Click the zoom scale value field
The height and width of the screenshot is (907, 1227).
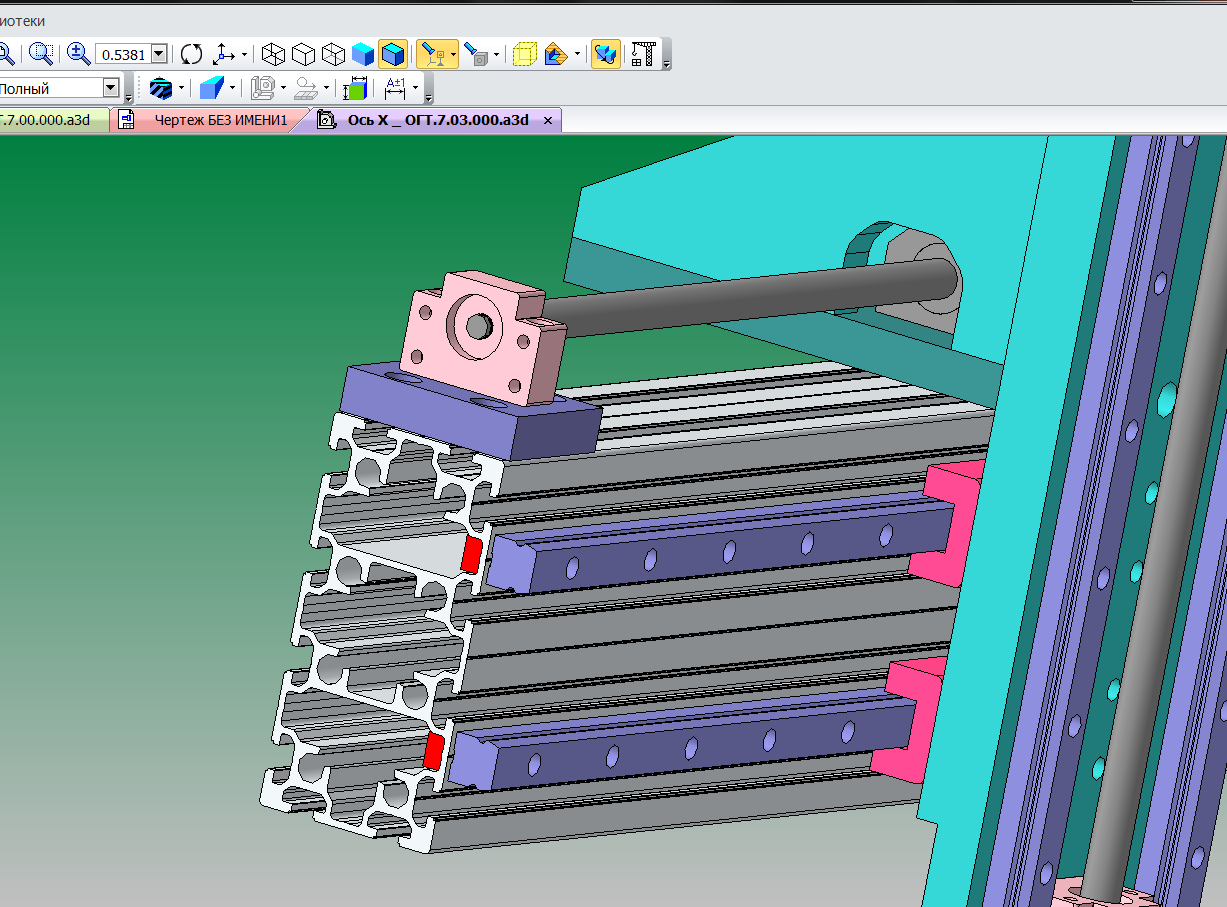[122, 54]
